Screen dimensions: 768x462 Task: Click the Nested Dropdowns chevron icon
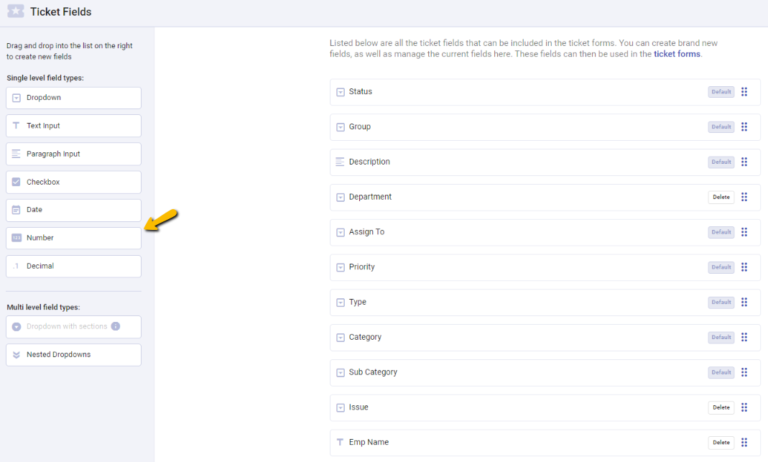pyautogui.click(x=16, y=355)
